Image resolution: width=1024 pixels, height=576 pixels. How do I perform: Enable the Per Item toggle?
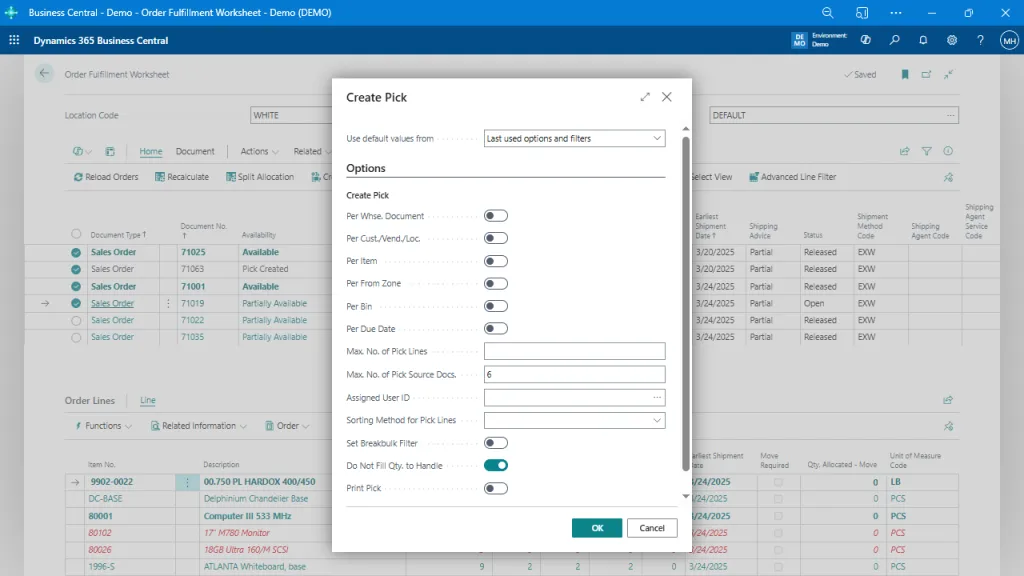coord(497,260)
